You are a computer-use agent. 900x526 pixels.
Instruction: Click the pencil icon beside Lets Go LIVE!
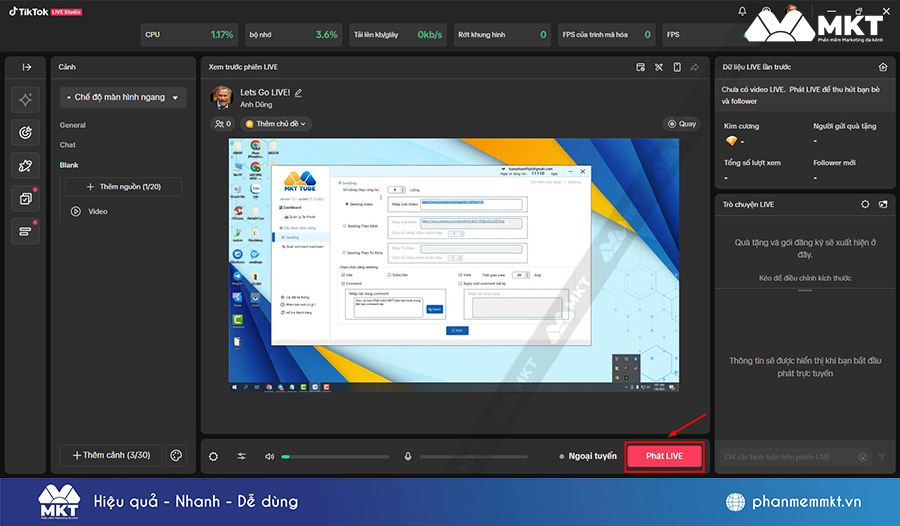298,92
